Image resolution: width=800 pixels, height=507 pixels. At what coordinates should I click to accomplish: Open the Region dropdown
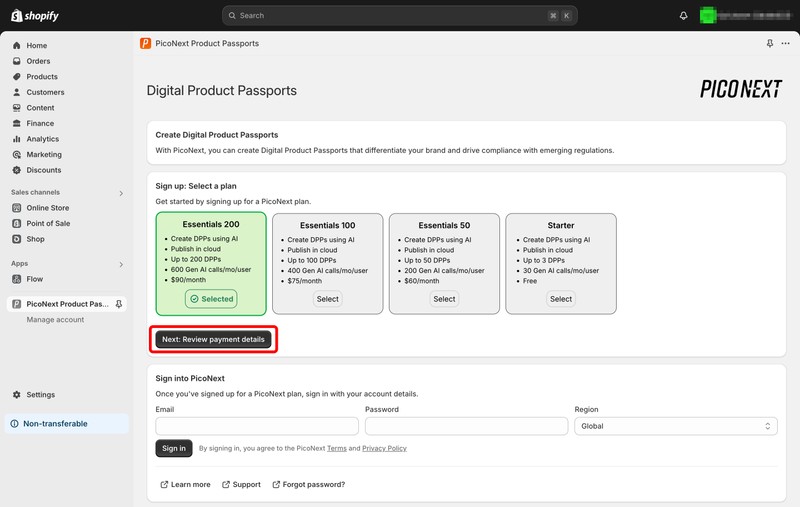point(676,426)
